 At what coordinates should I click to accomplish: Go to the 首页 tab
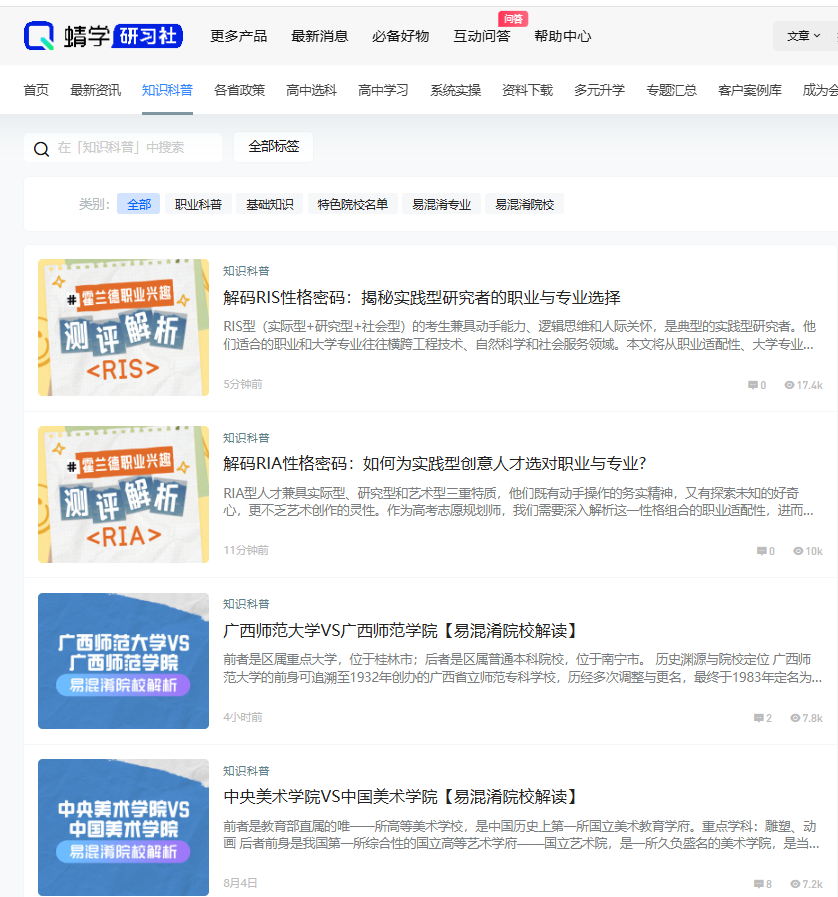point(36,90)
